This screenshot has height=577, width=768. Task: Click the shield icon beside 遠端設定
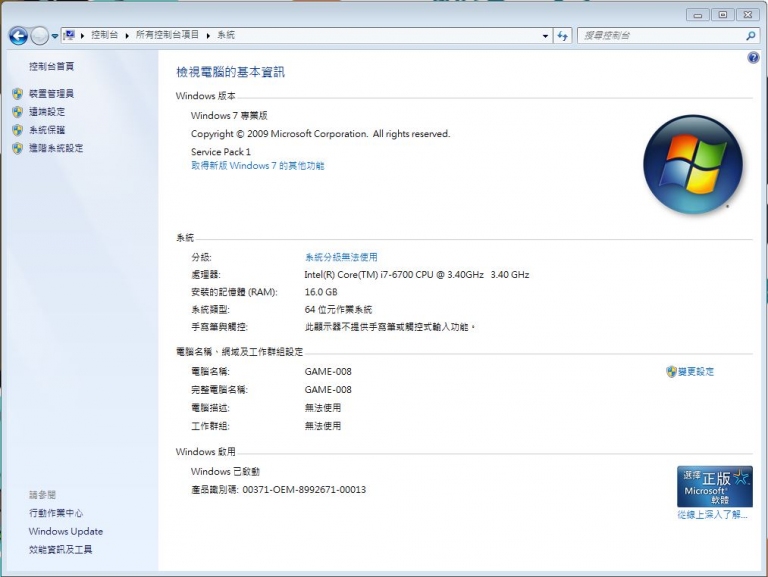click(18, 112)
